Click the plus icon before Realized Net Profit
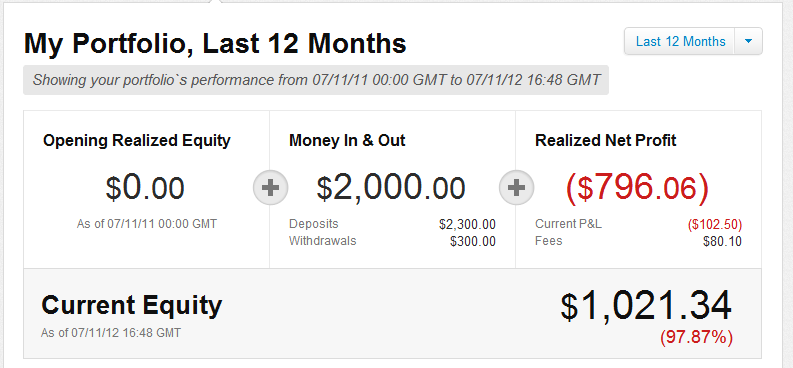793x368 pixels. (x=516, y=188)
